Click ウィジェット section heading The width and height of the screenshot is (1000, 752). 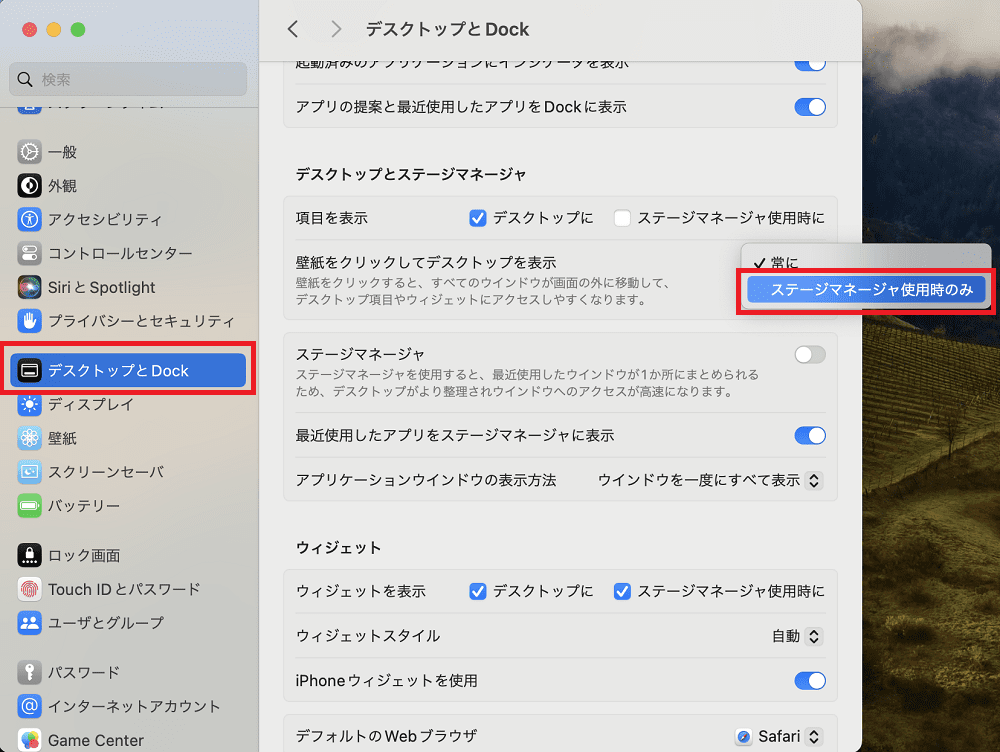[339, 548]
